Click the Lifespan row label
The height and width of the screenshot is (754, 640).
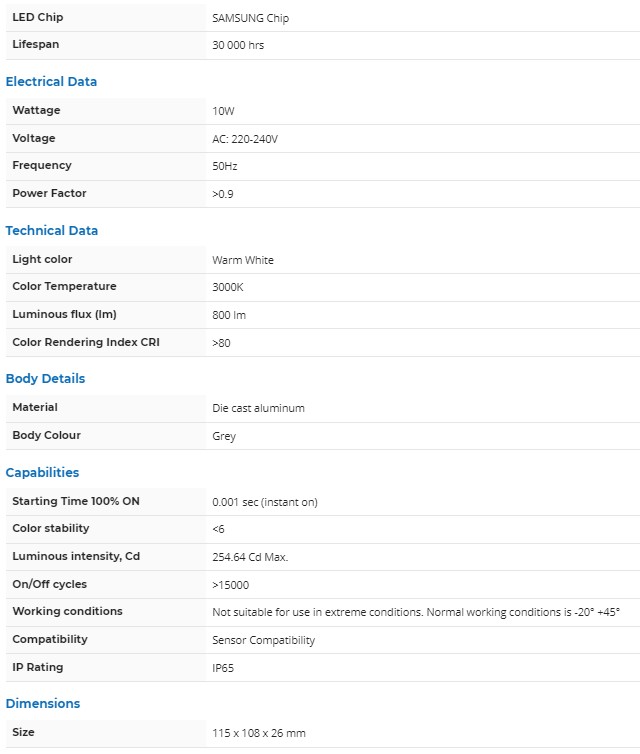click(34, 45)
